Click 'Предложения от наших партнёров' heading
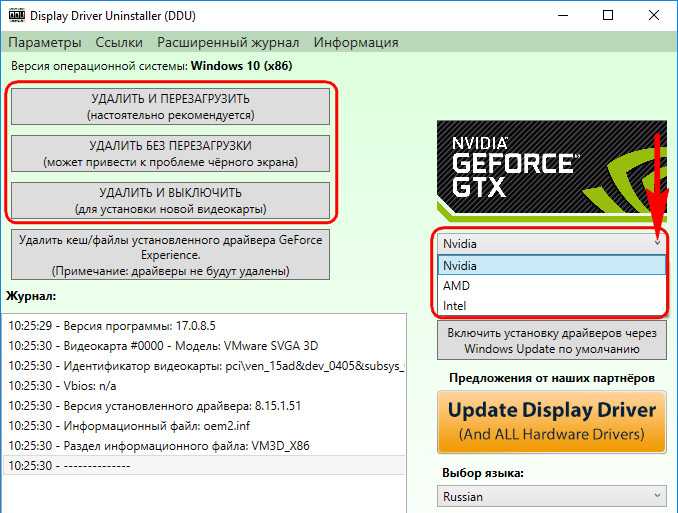The image size is (678, 513). click(552, 378)
